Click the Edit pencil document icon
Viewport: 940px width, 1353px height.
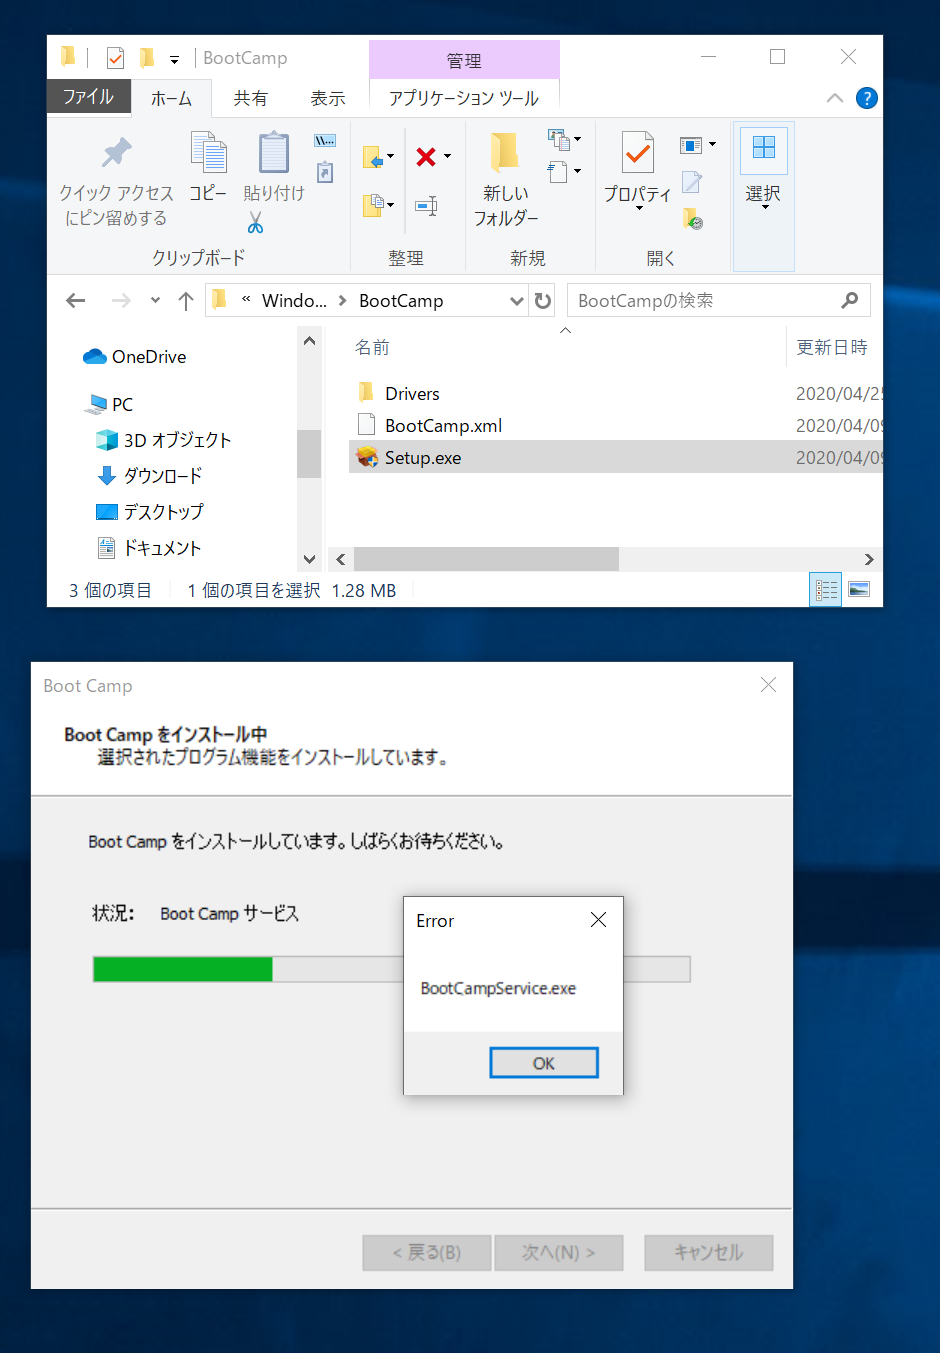pos(692,182)
